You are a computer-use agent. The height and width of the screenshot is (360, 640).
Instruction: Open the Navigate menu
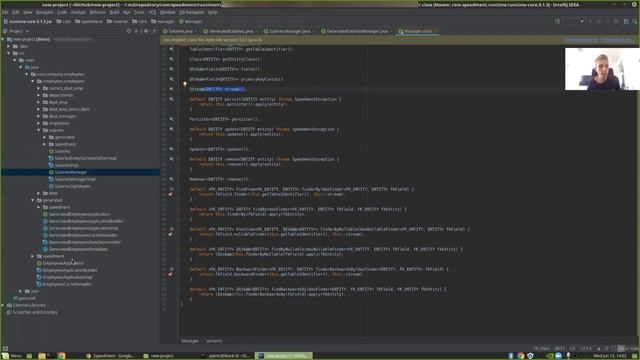(44, 12)
